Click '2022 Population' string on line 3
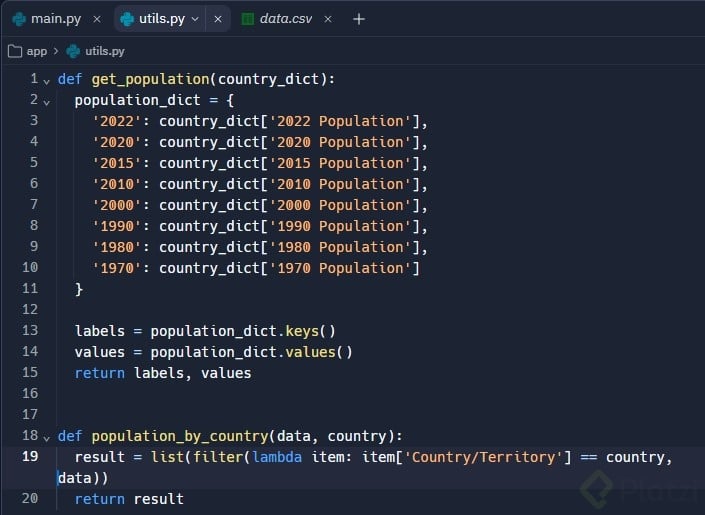The height and width of the screenshot is (515, 705). 340,121
